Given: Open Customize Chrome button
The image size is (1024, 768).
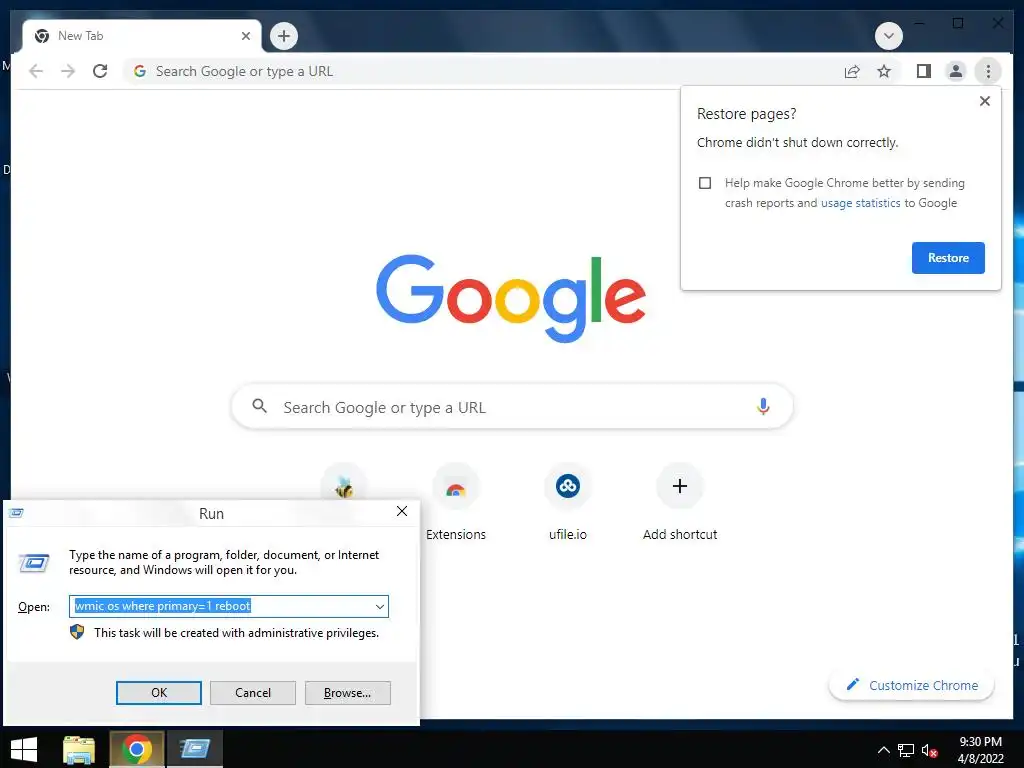Looking at the screenshot, I should [x=912, y=685].
